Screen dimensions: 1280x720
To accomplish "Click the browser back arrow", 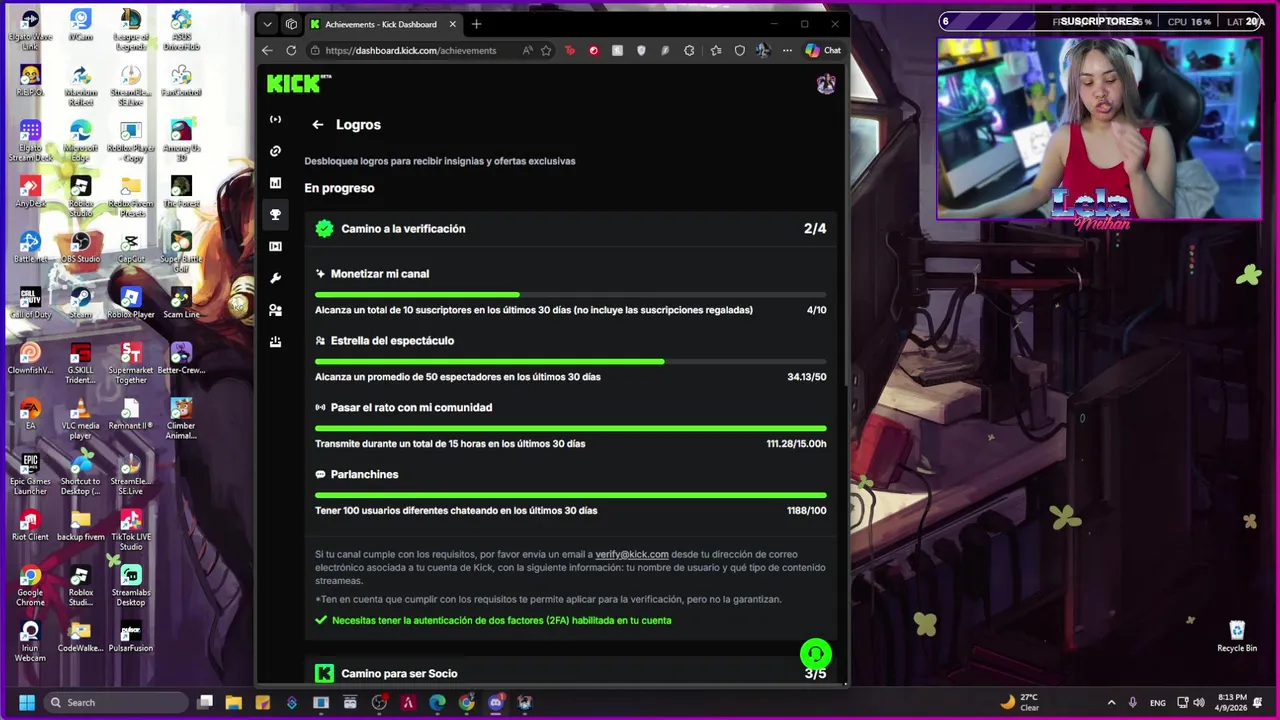I will click(x=267, y=50).
